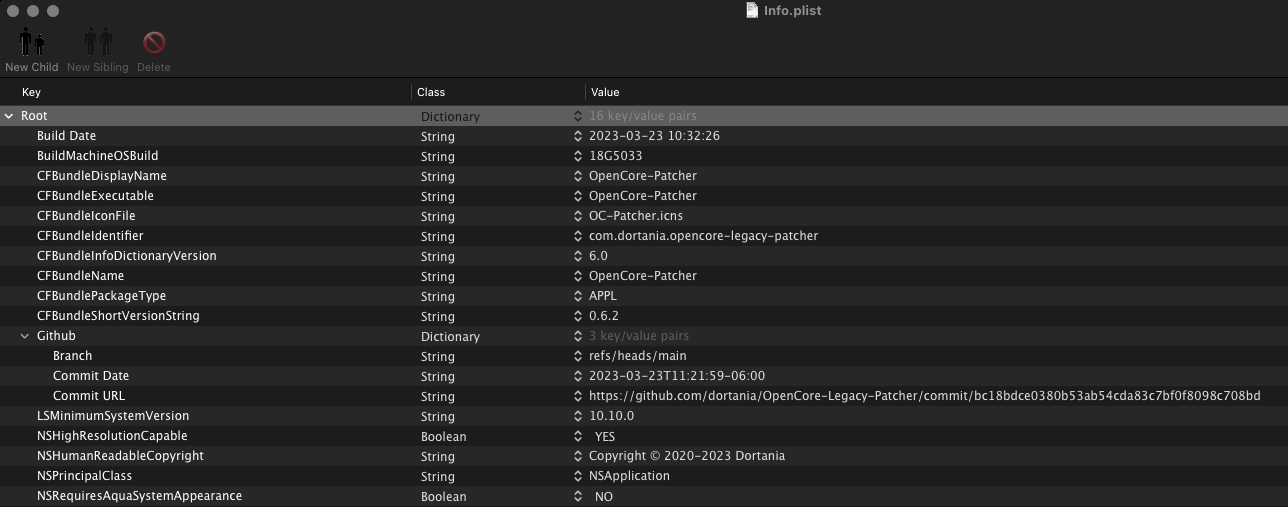This screenshot has height=507, width=1288.
Task: Select the NSPrincipalClass key
Action: click(84, 476)
